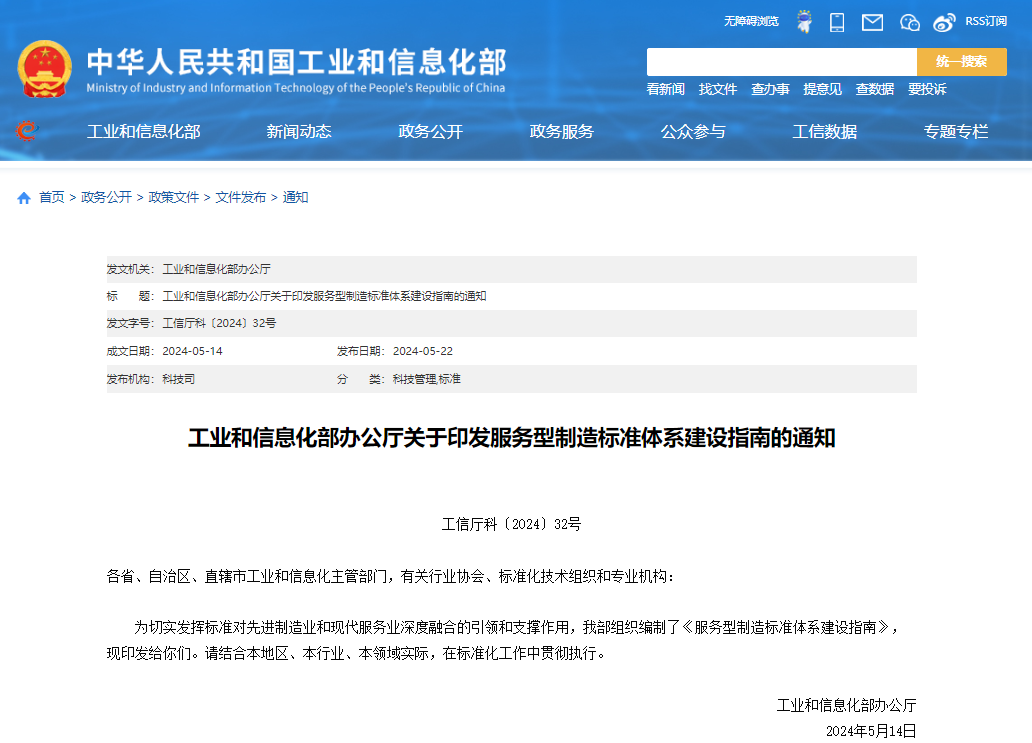The width and height of the screenshot is (1032, 743).
Task: Open the 工信数据 navigation item
Action: [x=824, y=132]
